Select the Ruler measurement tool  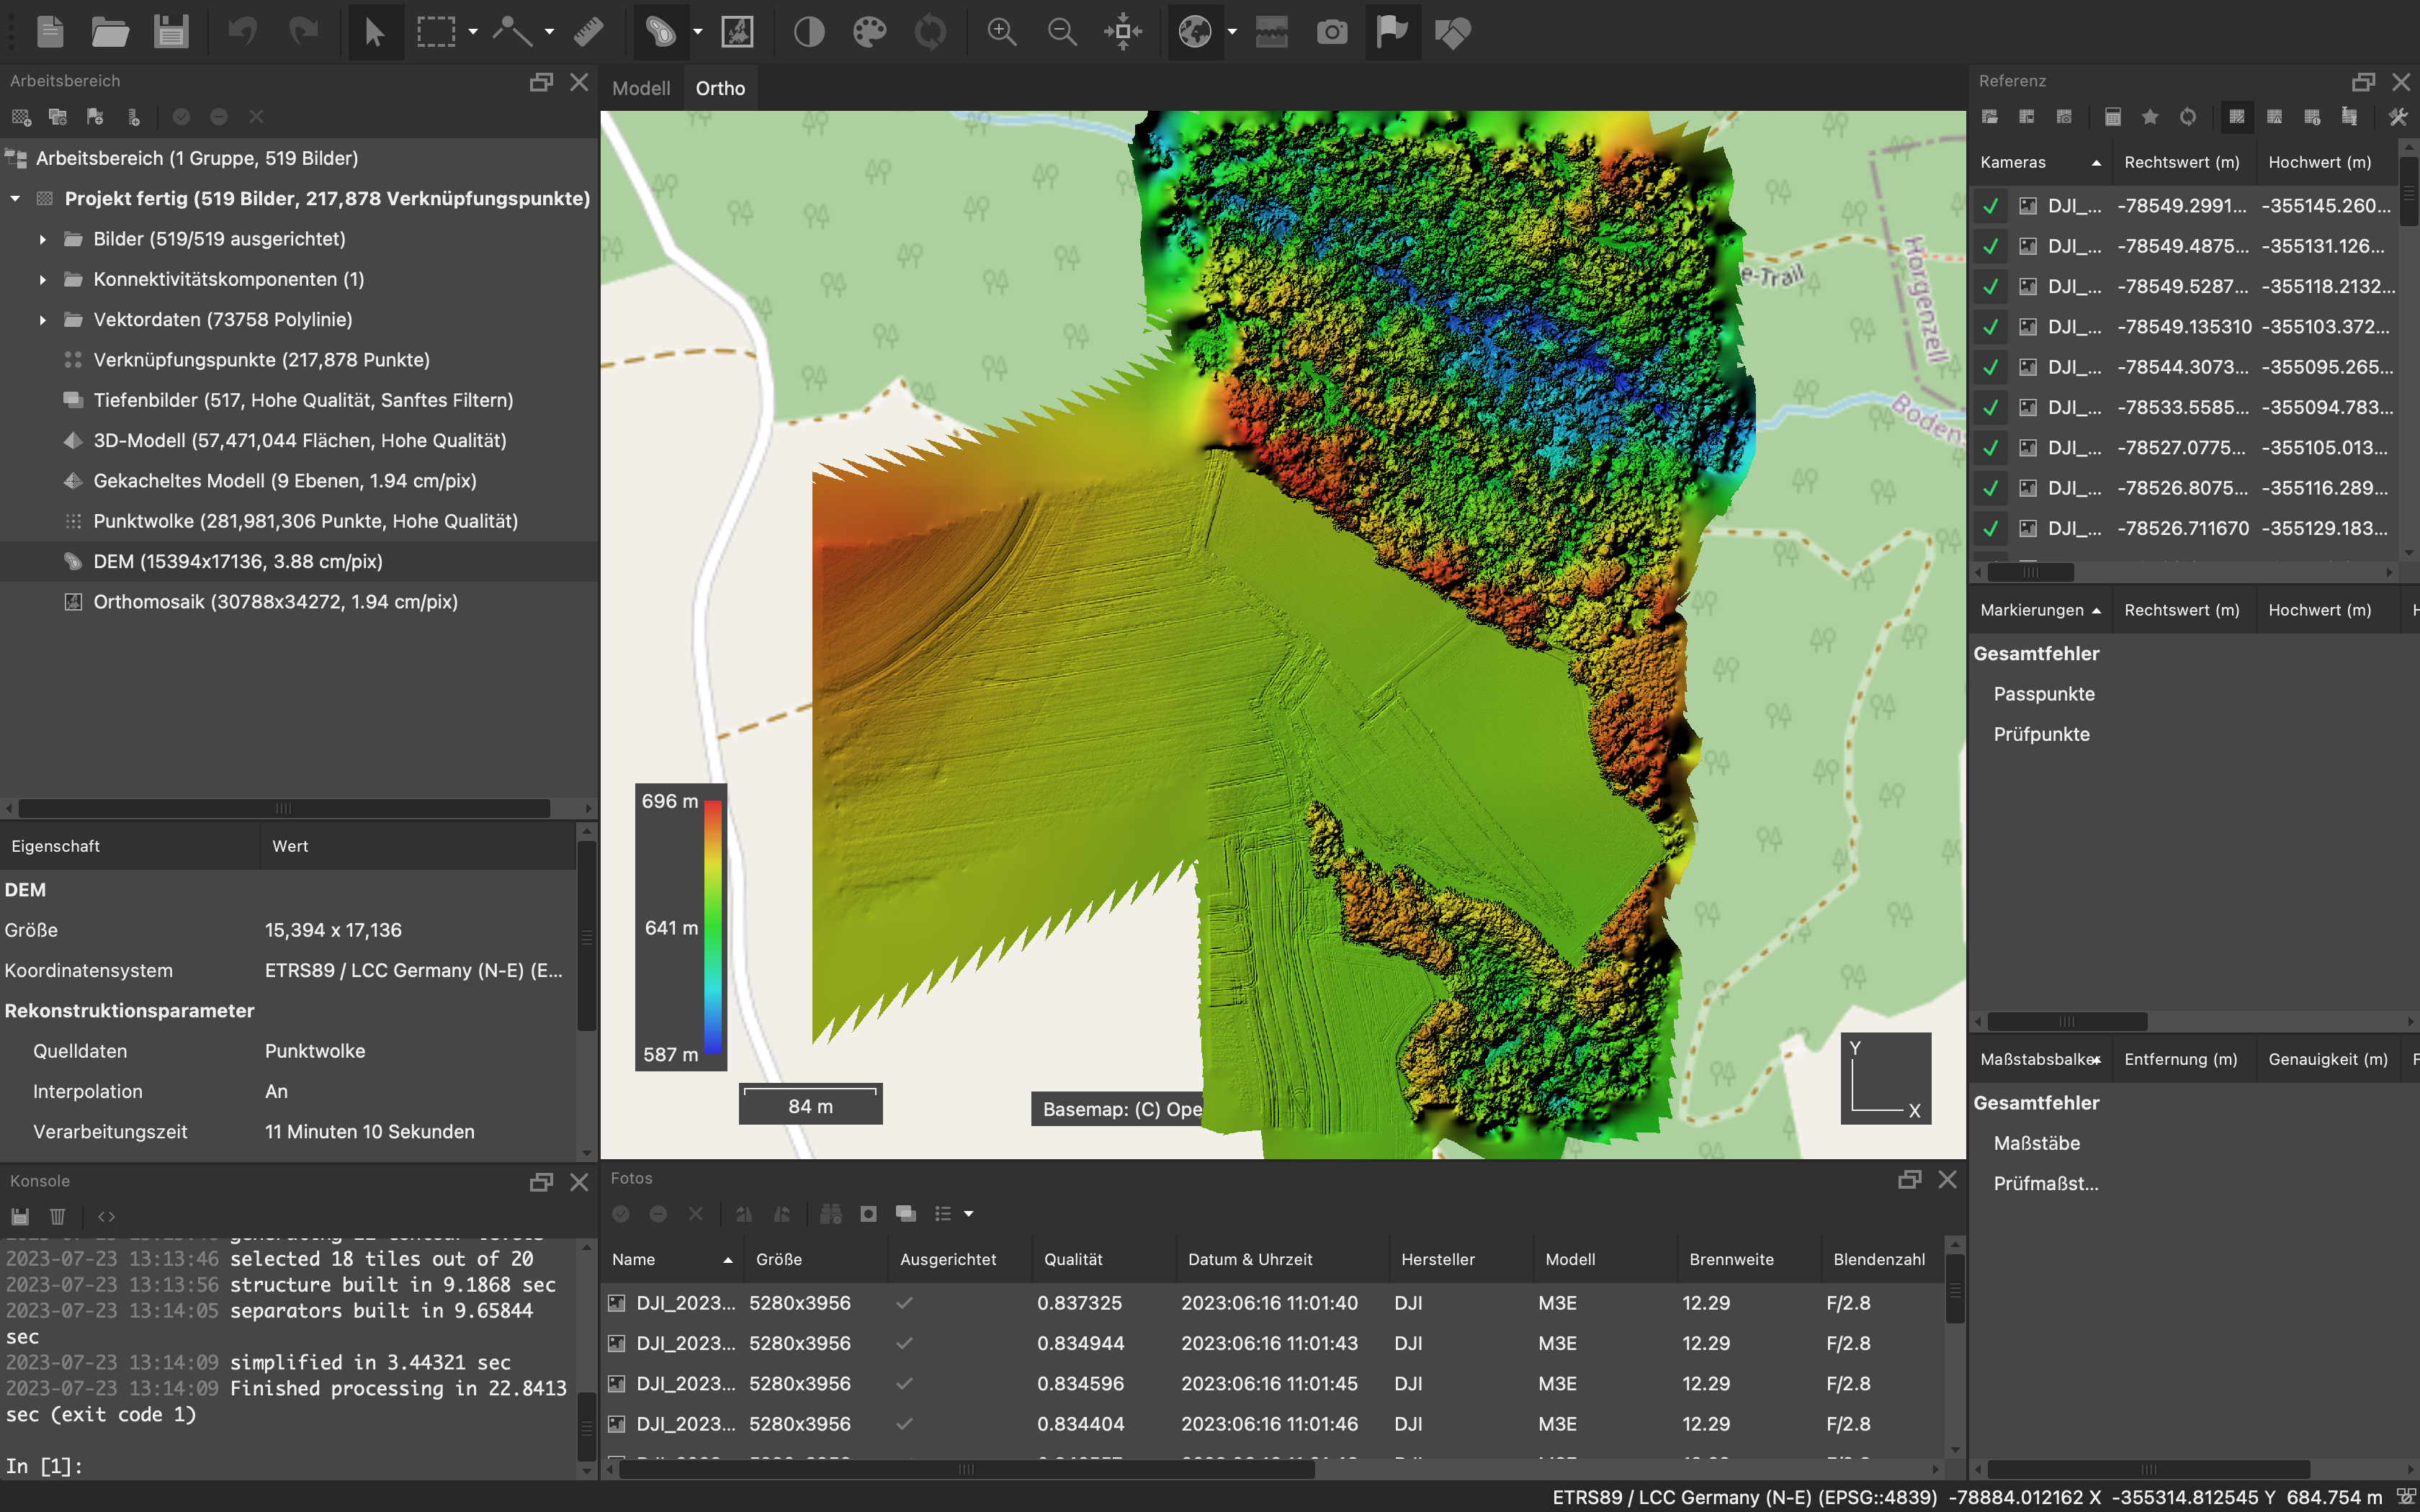coord(588,32)
